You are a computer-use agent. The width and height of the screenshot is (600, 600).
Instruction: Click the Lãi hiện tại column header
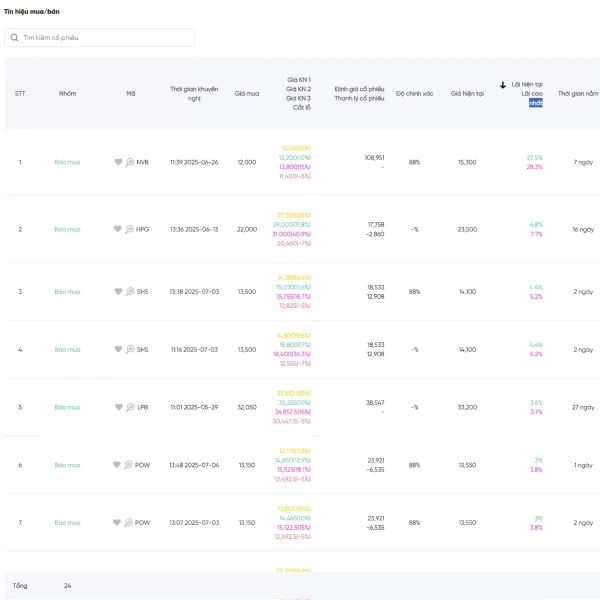tap(527, 84)
